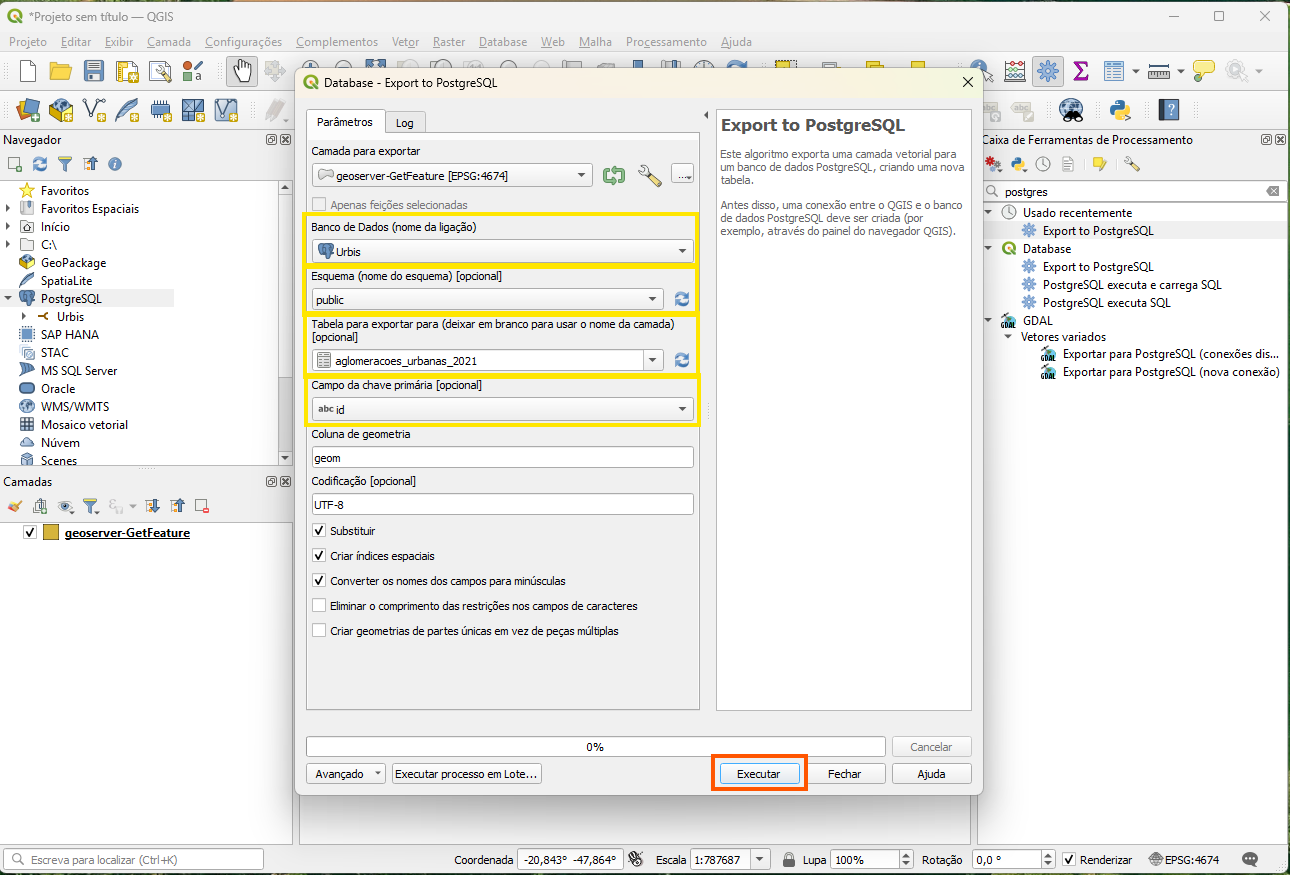
Task: Open the Campo da chave primária id dropdown
Action: pyautogui.click(x=502, y=409)
